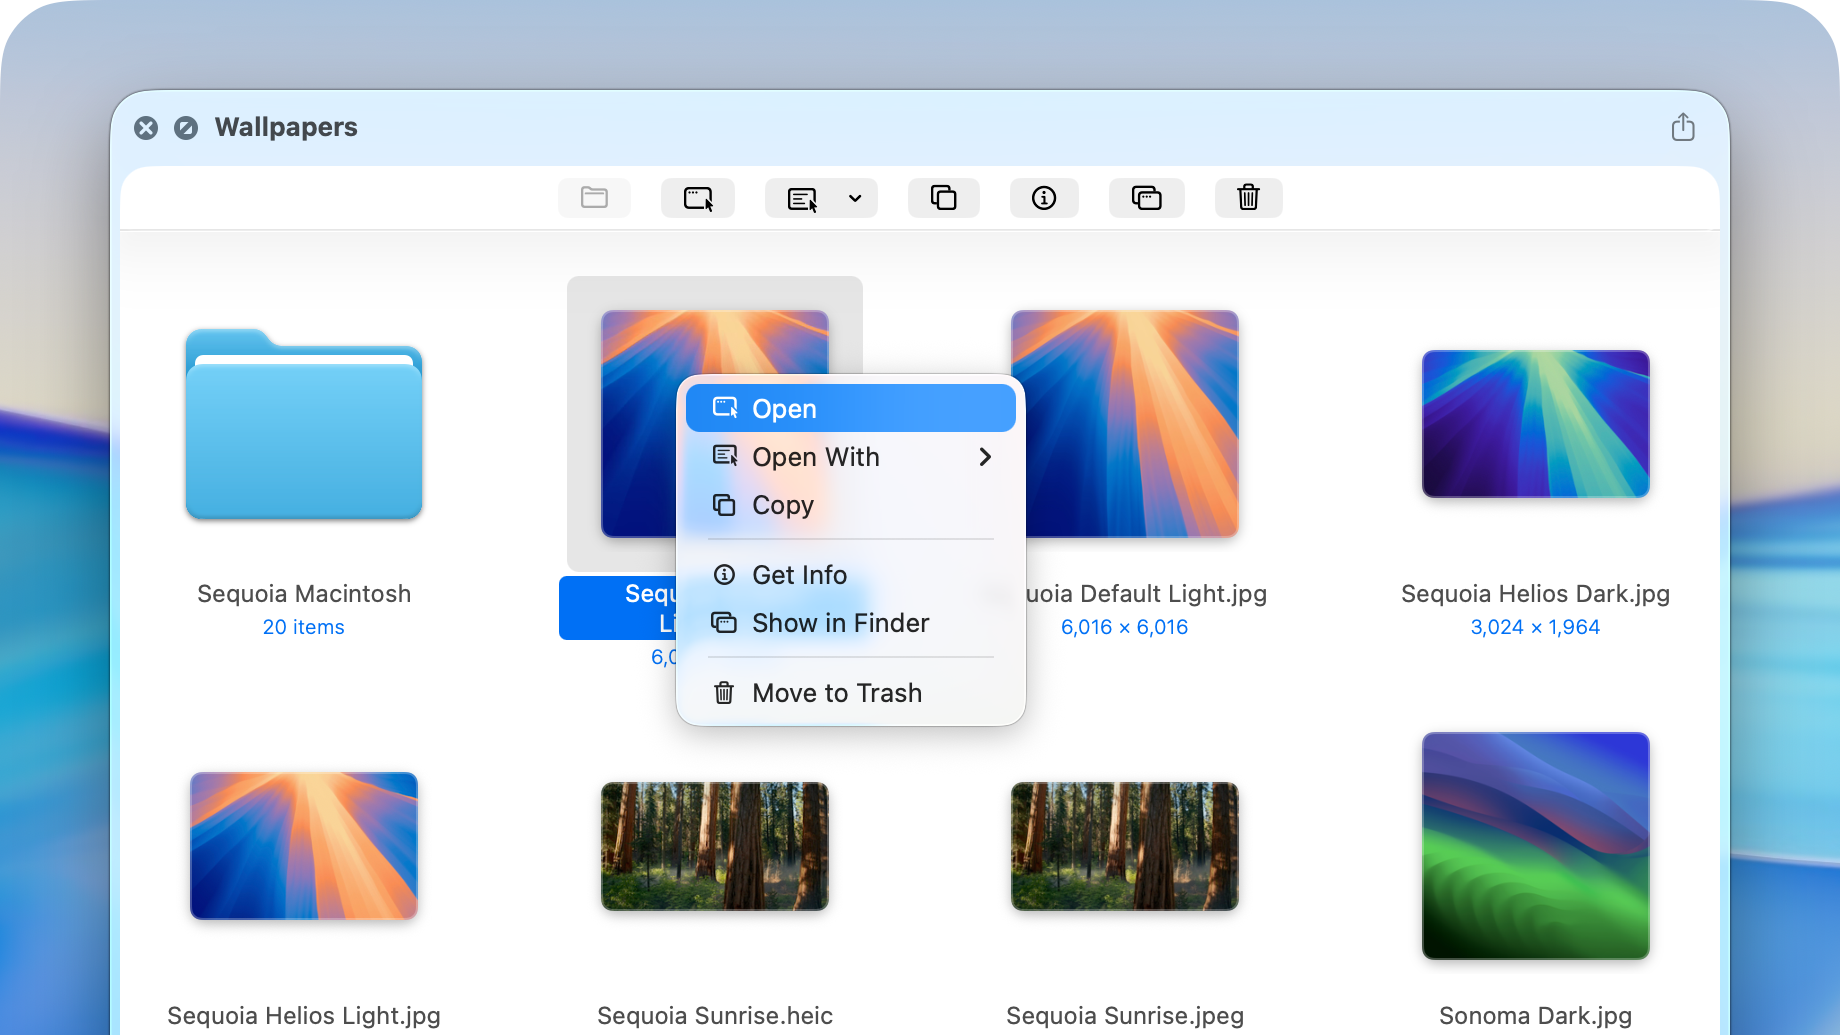Select Show in Finder menu entry
This screenshot has height=1035, width=1840.
click(840, 623)
